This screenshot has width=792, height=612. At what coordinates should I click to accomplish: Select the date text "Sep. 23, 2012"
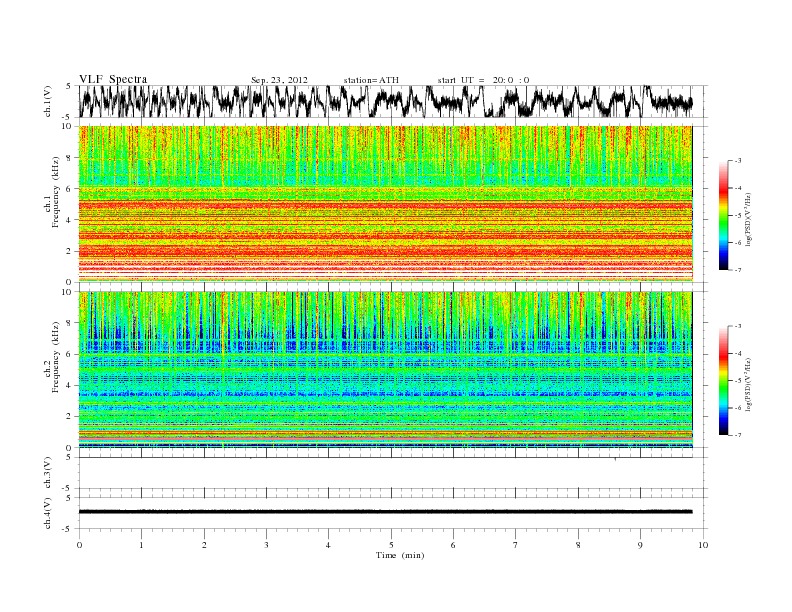(x=279, y=80)
